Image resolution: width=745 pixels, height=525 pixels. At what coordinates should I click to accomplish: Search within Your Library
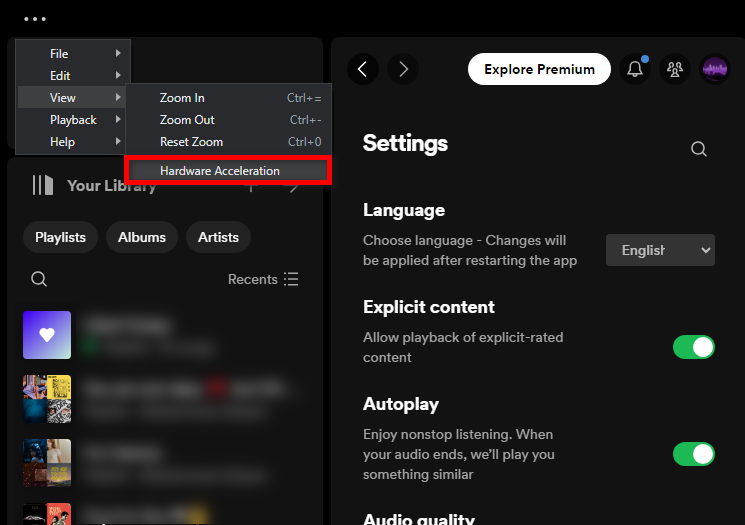click(39, 279)
